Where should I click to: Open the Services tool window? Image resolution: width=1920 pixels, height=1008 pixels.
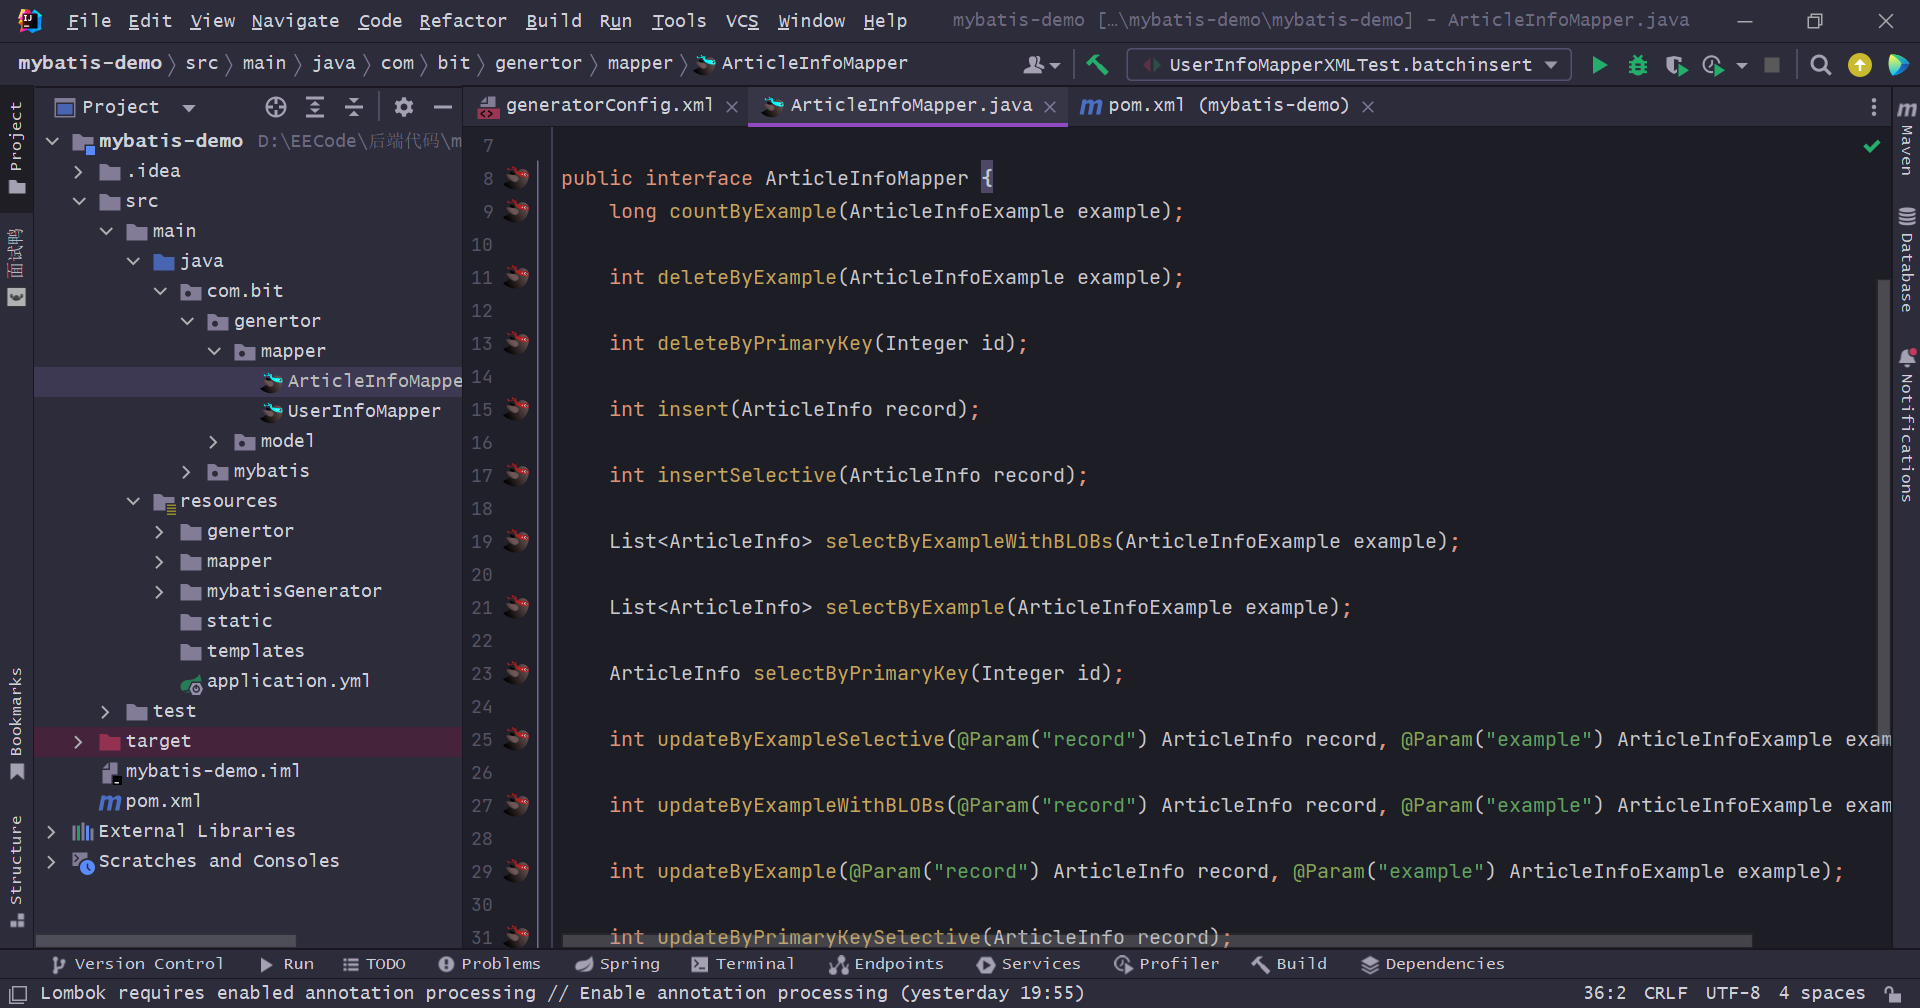pyautogui.click(x=1029, y=964)
